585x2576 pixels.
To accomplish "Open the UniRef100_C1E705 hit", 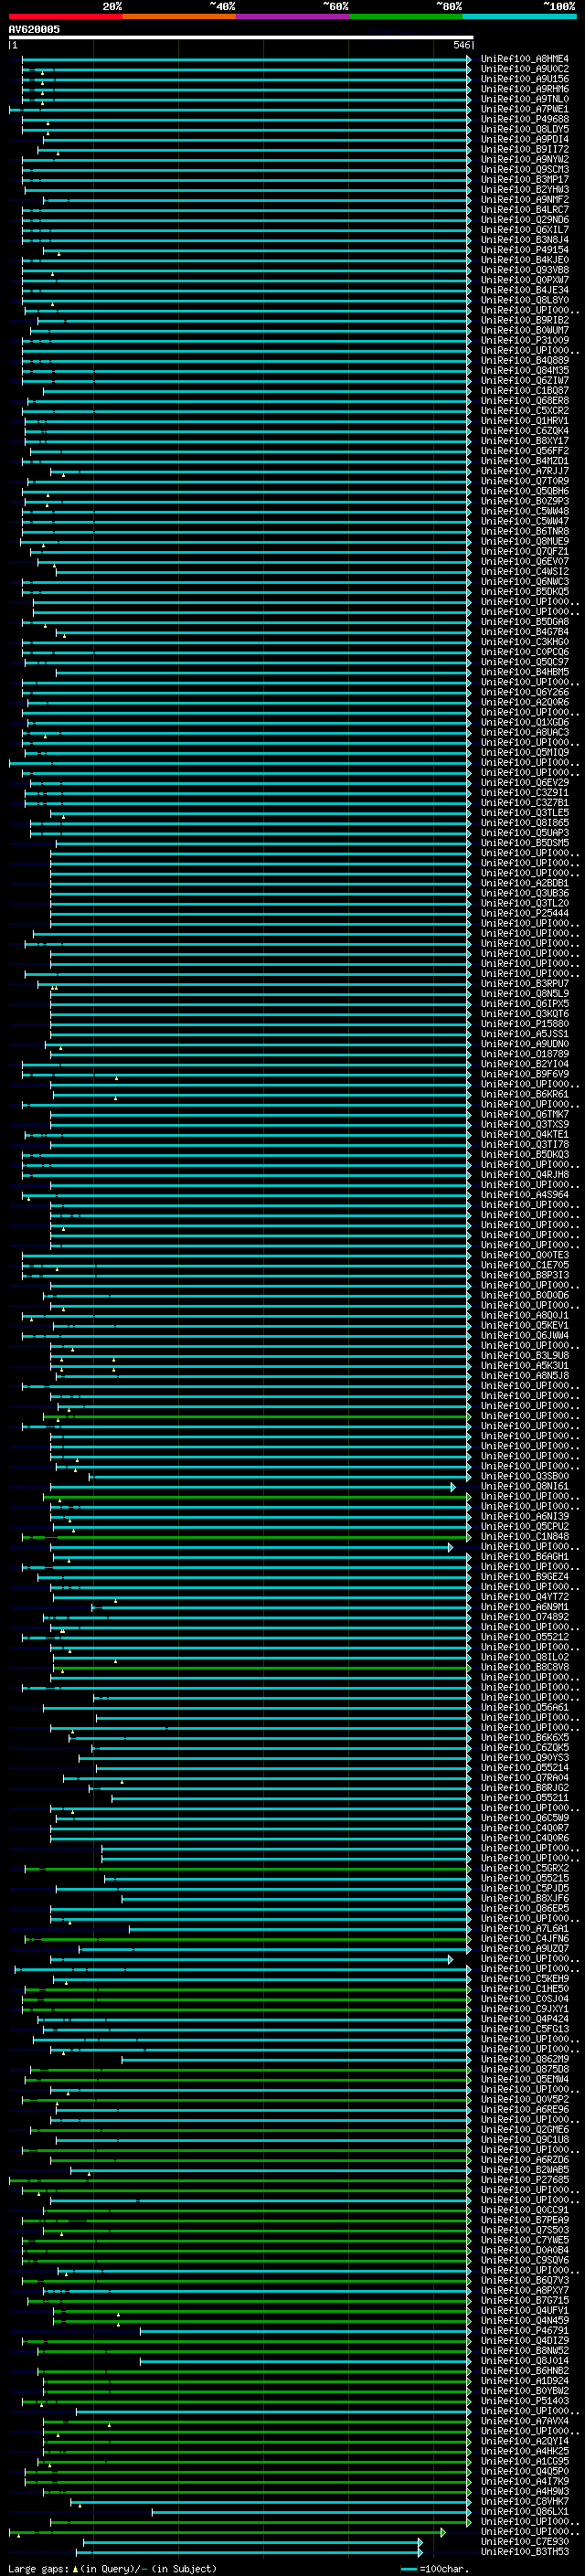I will point(525,1265).
